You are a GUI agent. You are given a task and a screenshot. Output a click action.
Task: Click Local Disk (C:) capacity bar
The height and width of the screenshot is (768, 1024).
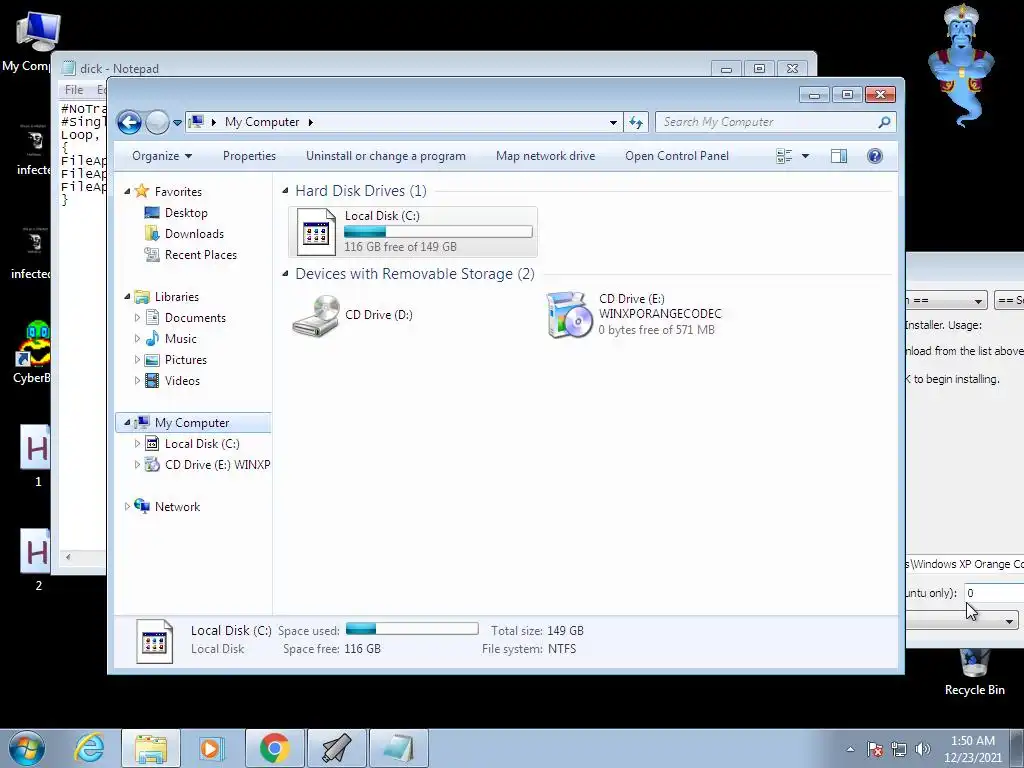438,232
